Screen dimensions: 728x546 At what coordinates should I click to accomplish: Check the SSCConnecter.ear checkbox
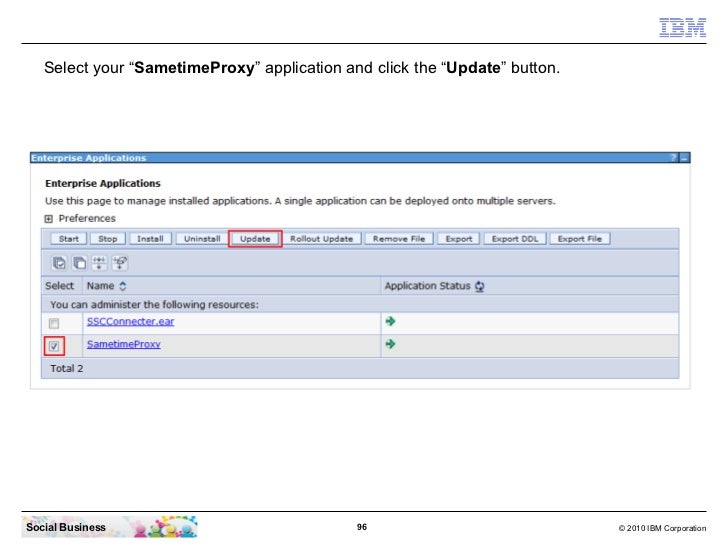(x=54, y=323)
